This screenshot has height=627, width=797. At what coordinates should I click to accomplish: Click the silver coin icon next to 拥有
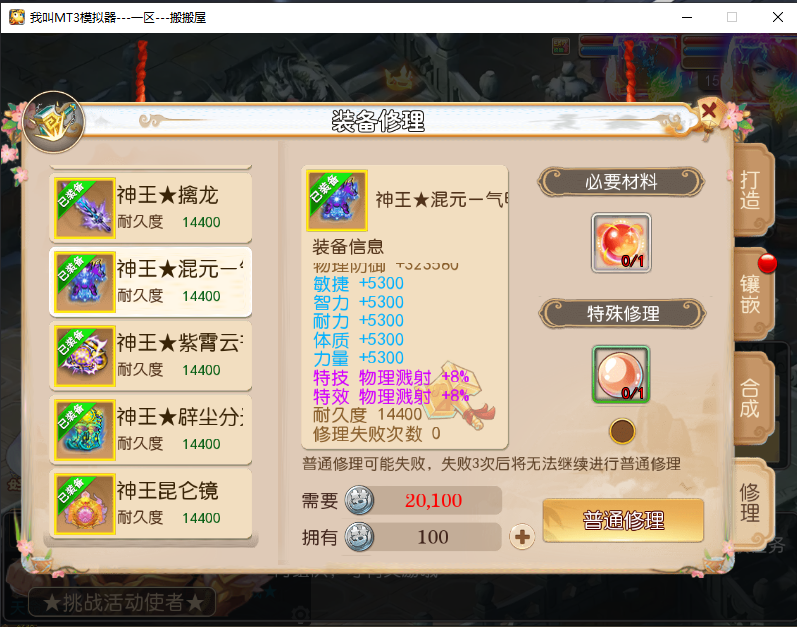point(359,537)
